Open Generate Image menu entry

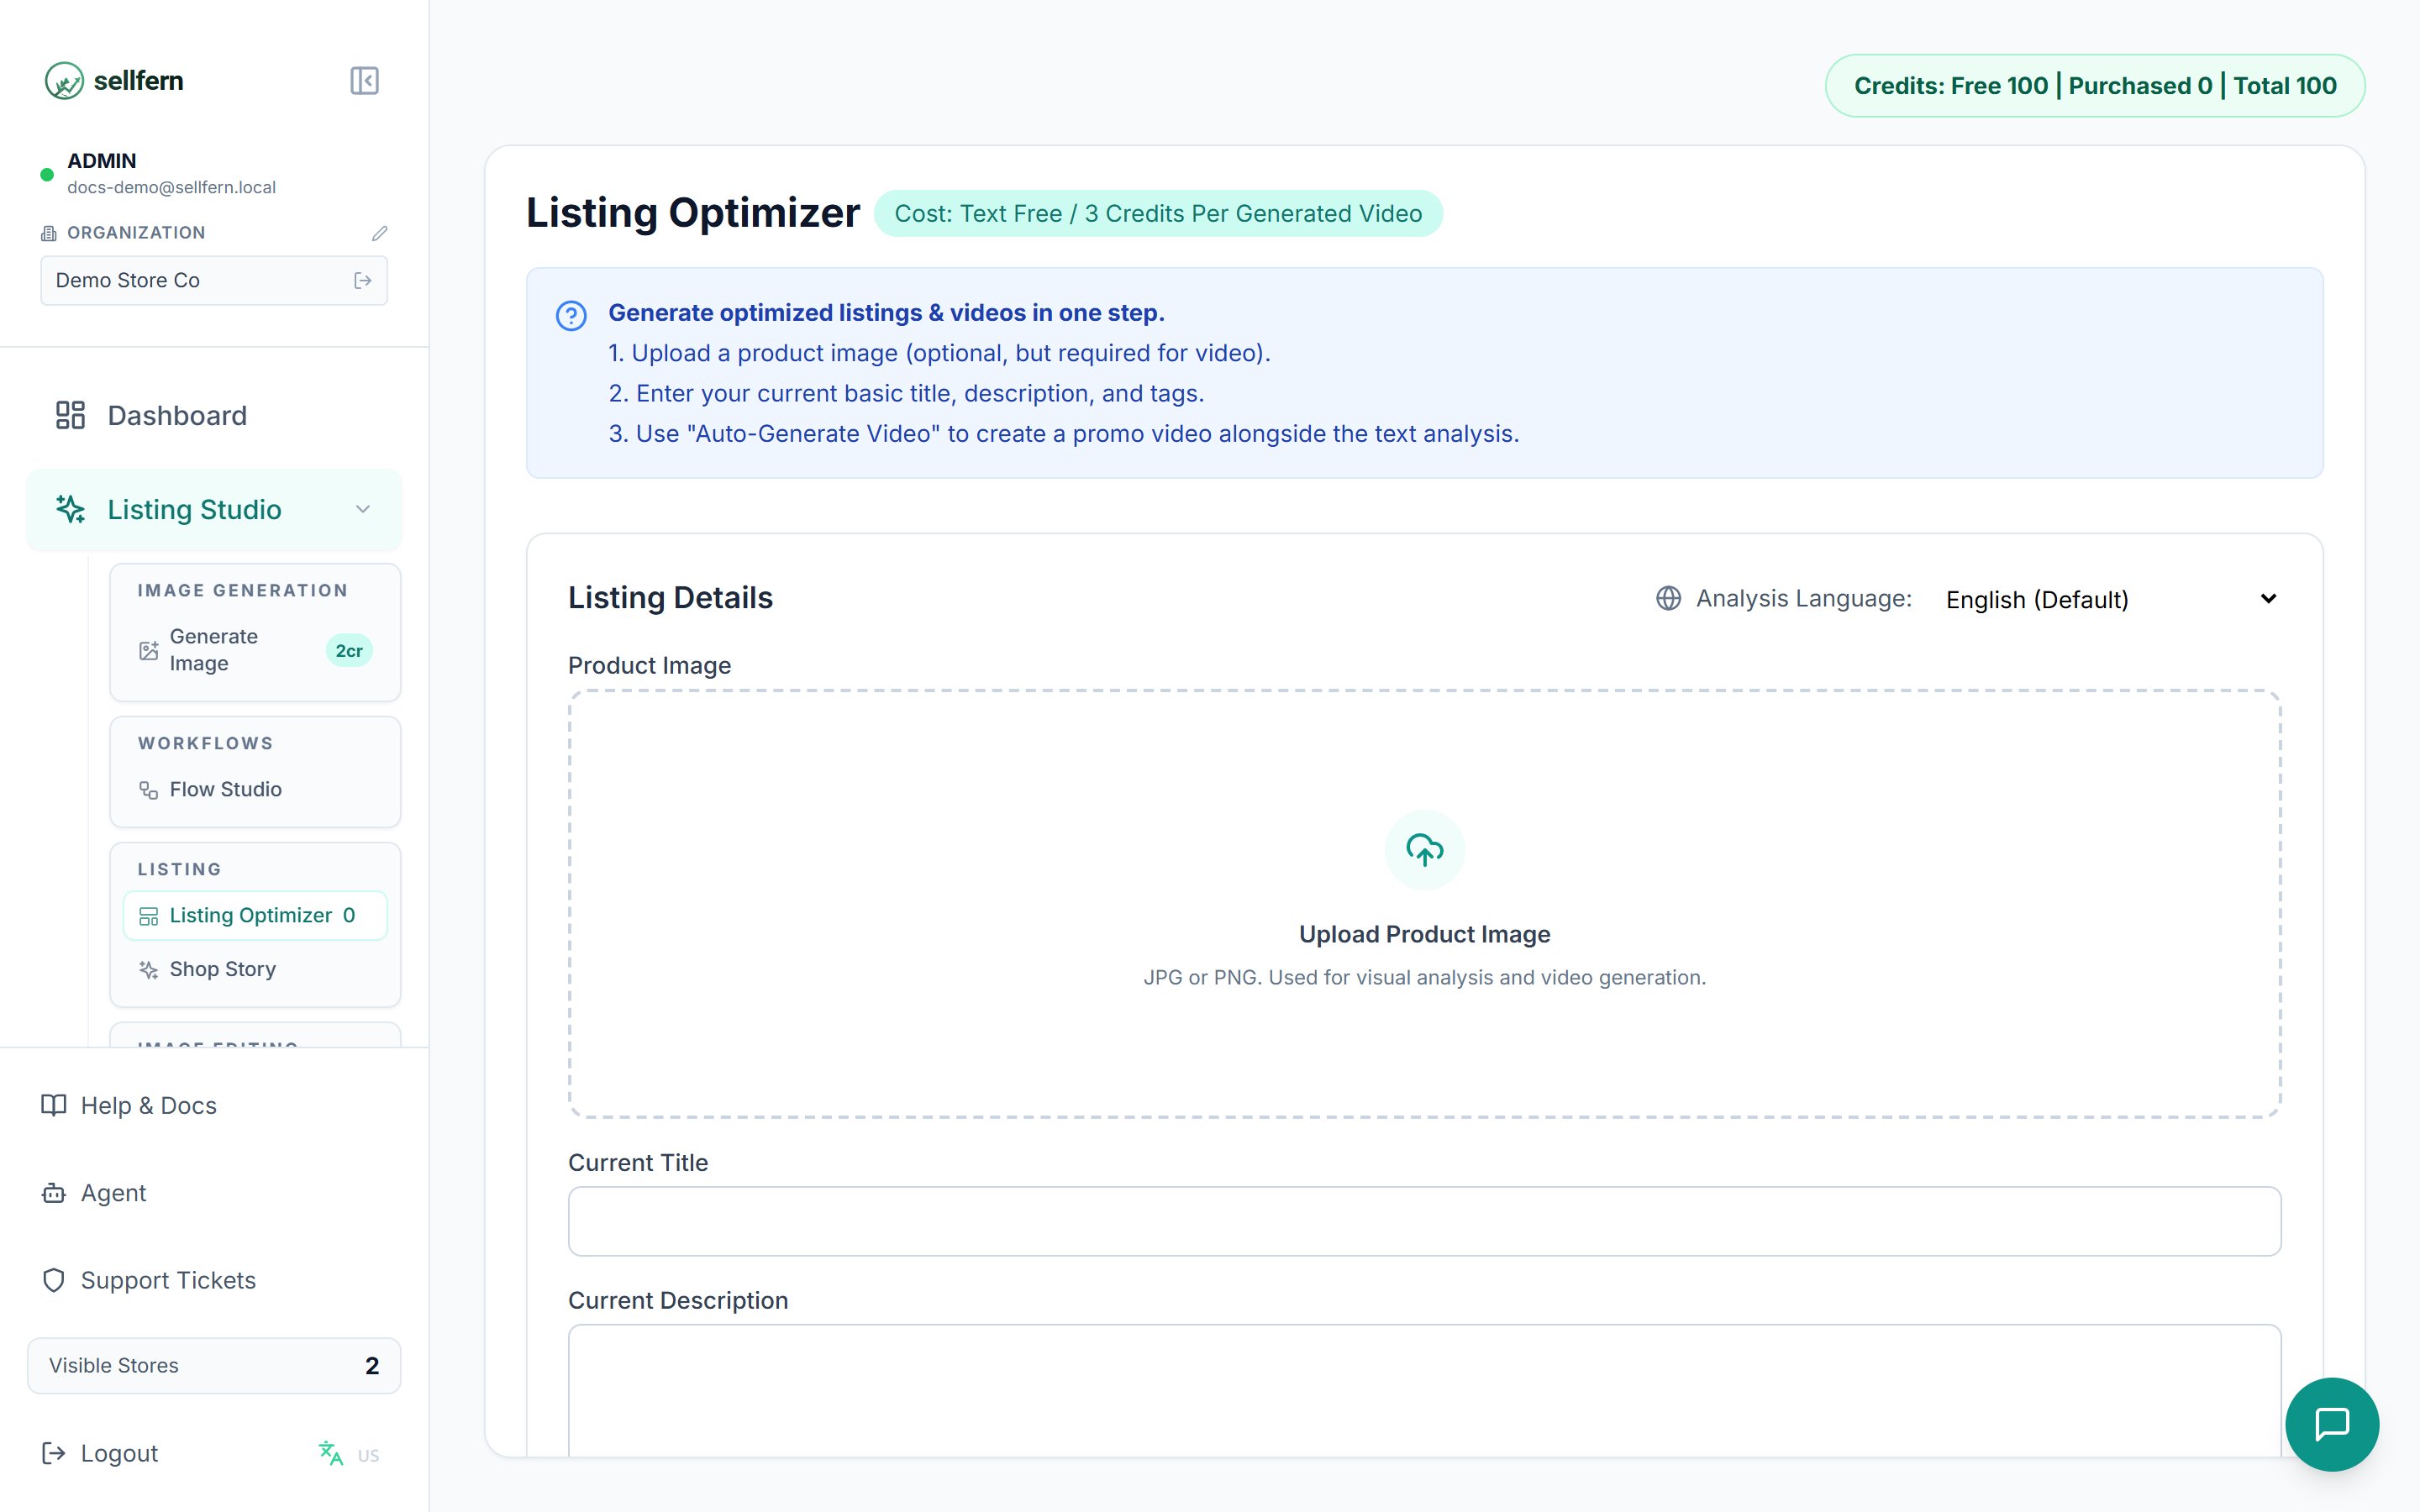[255, 650]
